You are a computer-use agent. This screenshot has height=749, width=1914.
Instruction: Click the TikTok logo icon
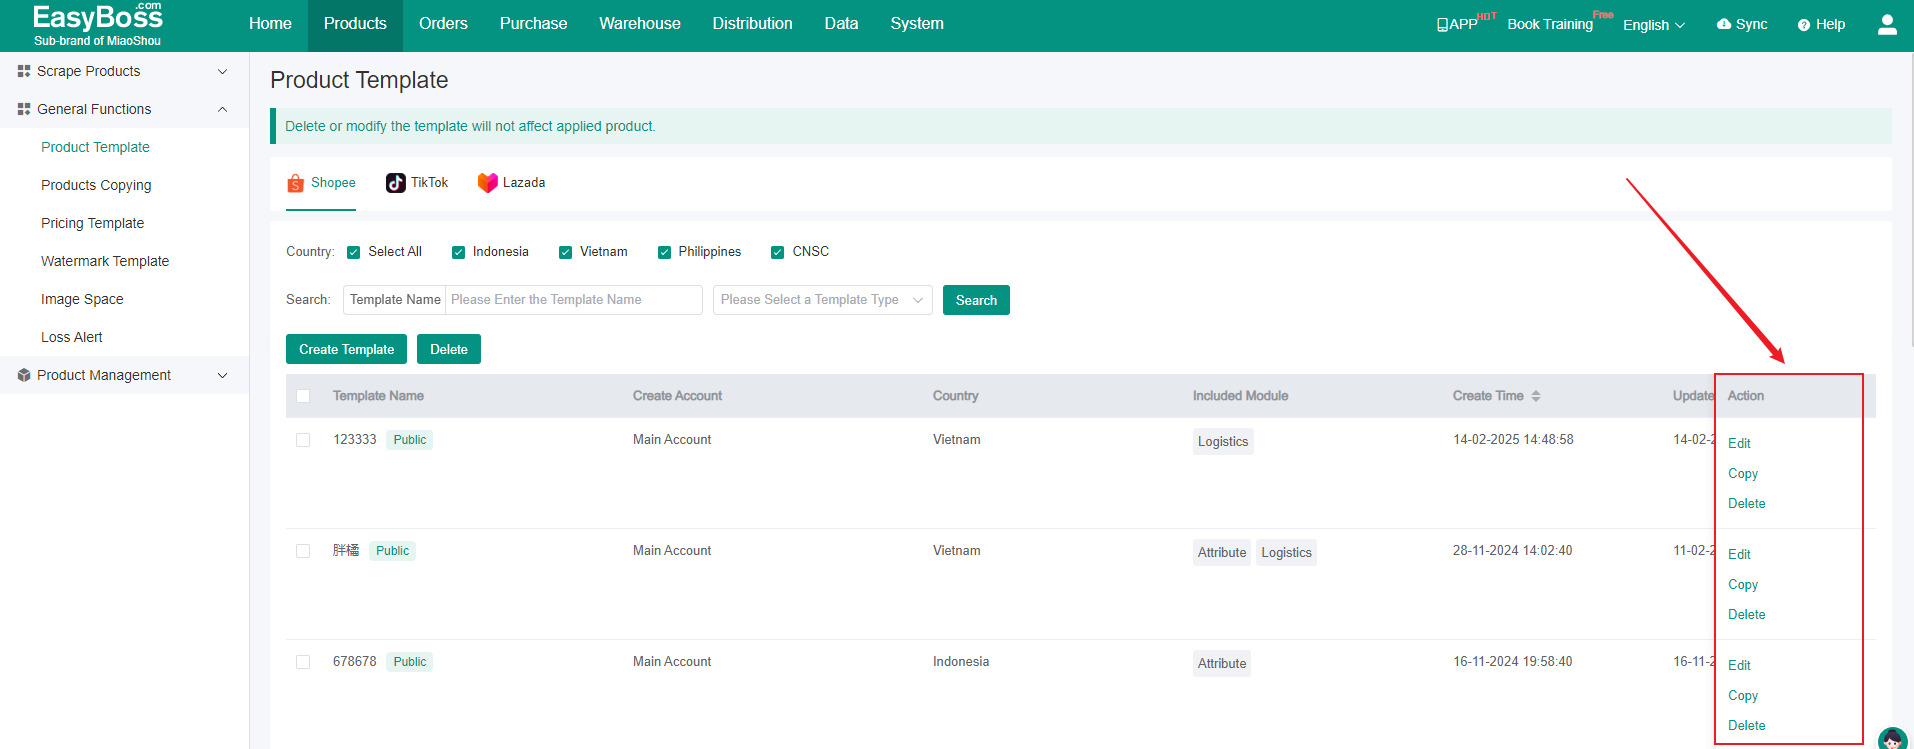point(396,183)
